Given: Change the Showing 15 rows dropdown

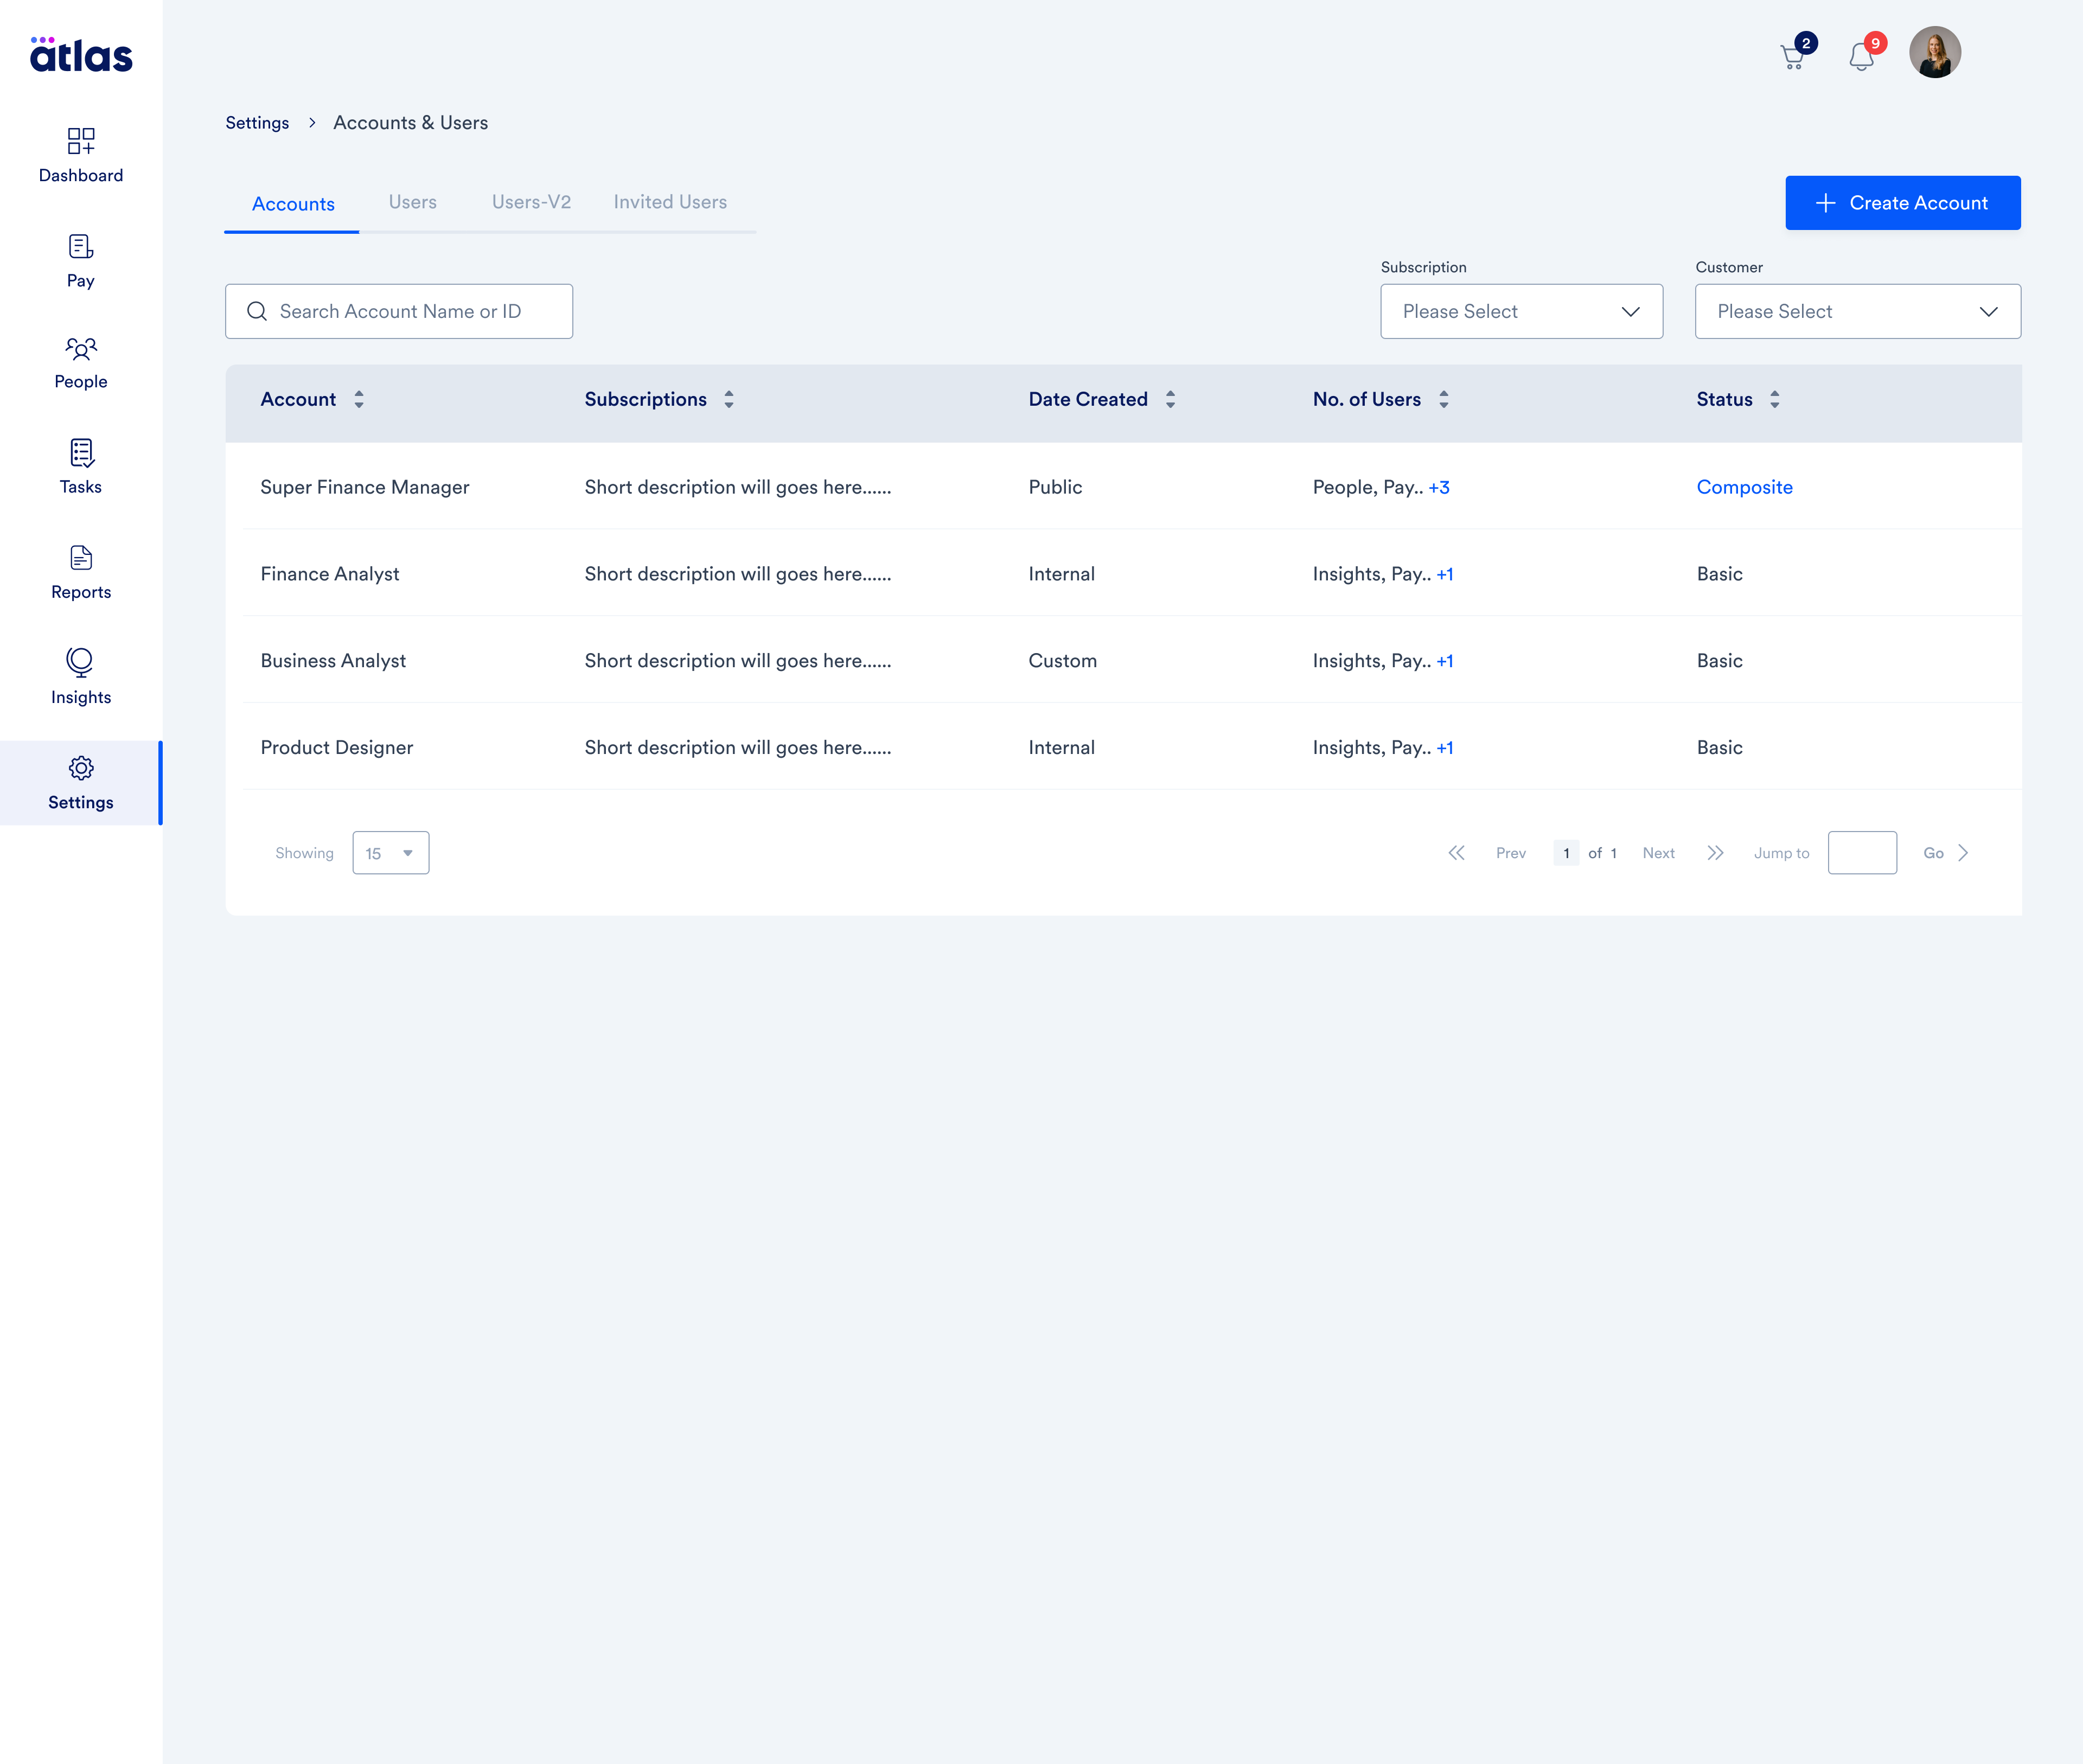Looking at the screenshot, I should [390, 853].
